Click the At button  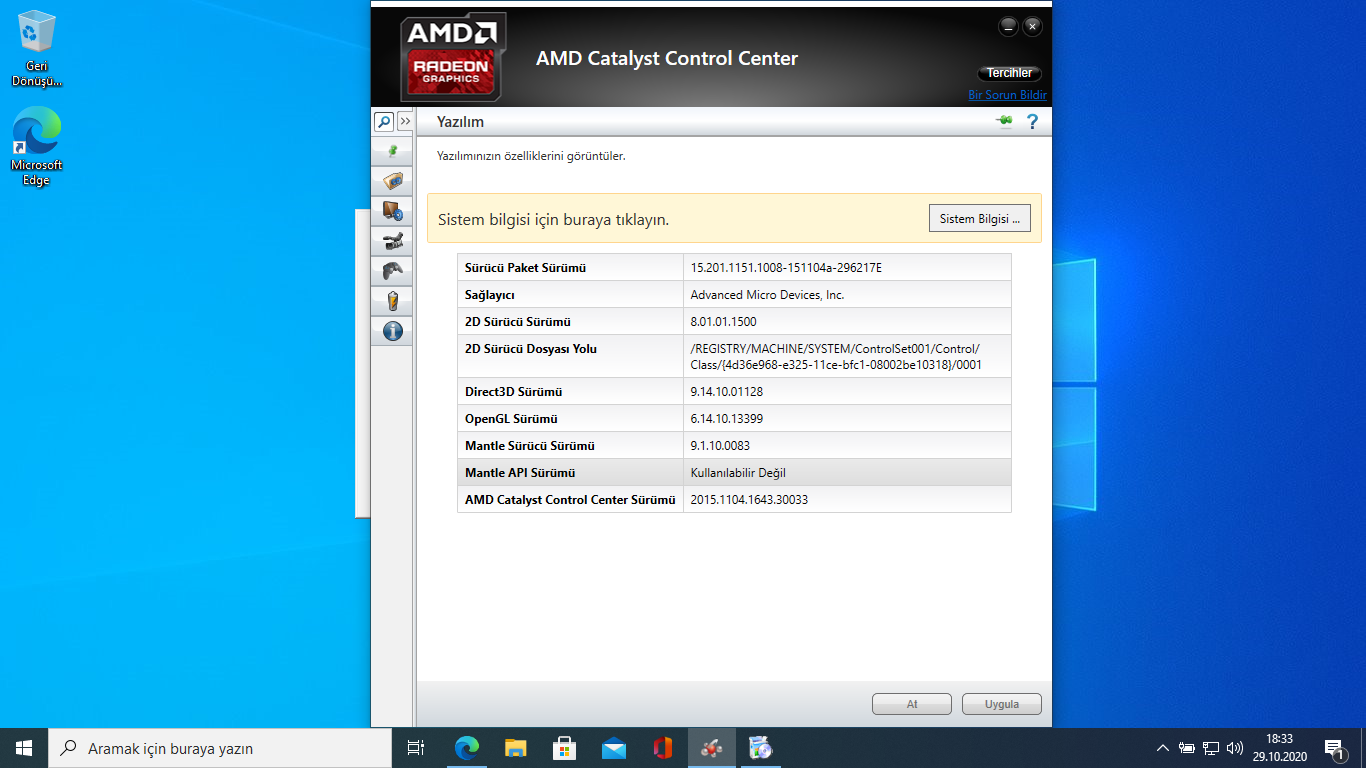(x=912, y=704)
